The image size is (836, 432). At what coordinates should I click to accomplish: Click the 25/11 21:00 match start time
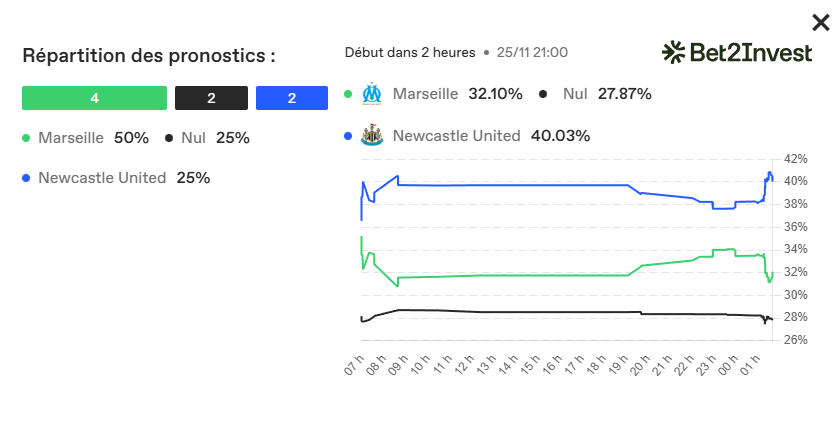(x=534, y=52)
